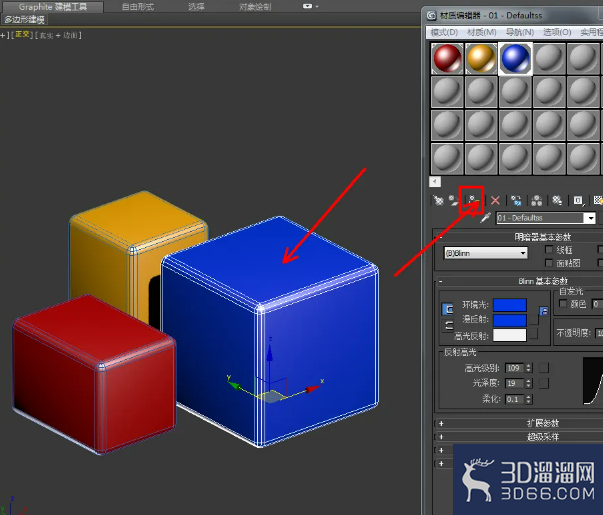Click Assign Material to Selection icon

pos(473,200)
